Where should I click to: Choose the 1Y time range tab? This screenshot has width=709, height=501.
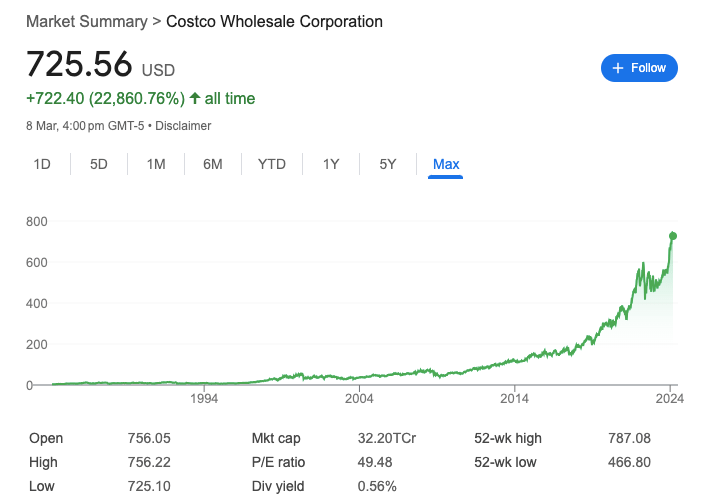pos(331,164)
